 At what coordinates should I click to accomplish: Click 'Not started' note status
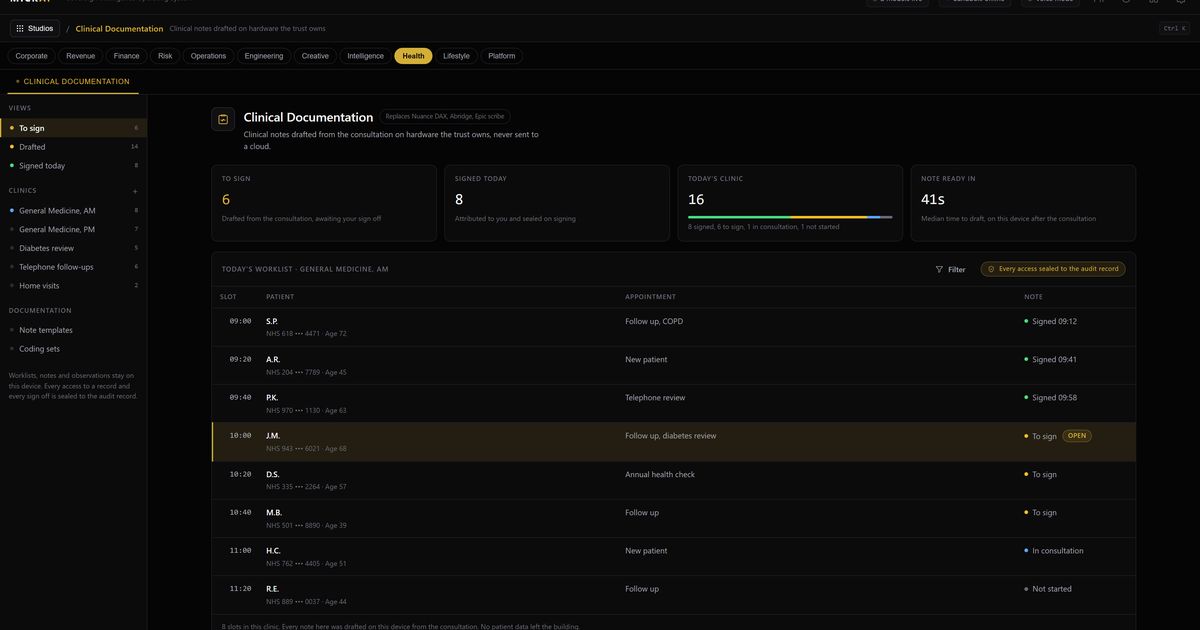1047,588
